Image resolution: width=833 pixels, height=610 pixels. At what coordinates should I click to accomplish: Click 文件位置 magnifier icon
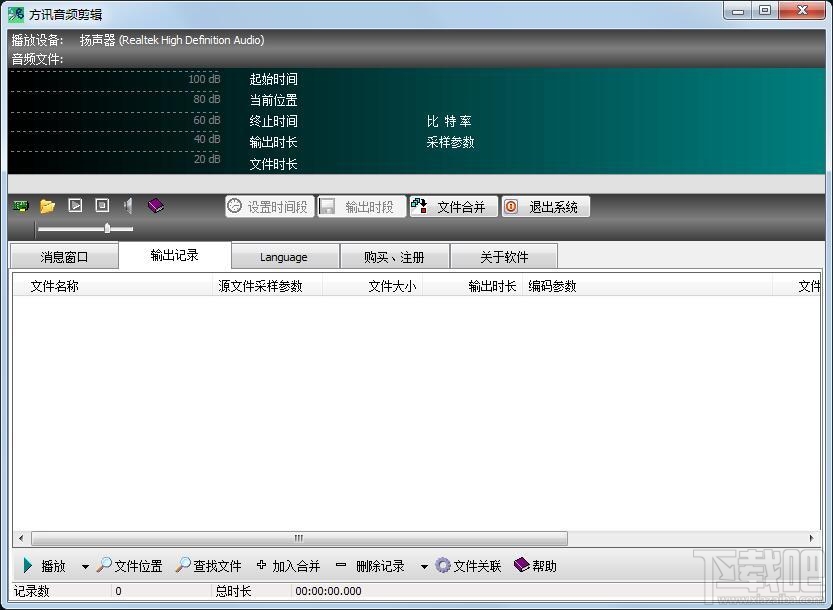click(104, 565)
